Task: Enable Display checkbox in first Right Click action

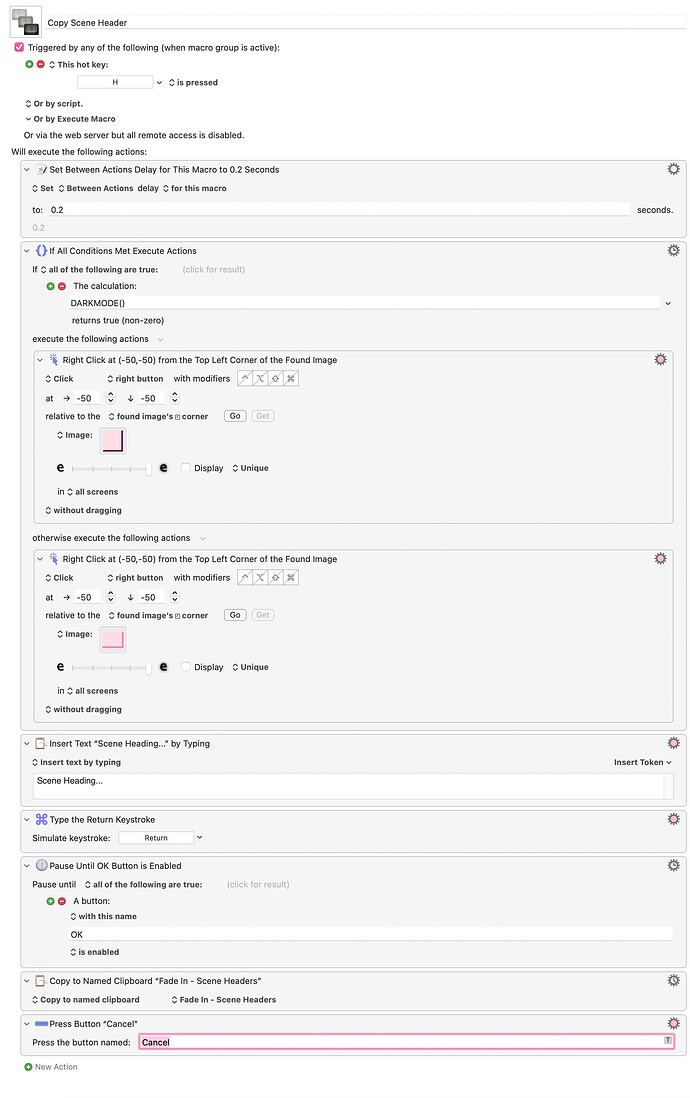Action: (186, 468)
